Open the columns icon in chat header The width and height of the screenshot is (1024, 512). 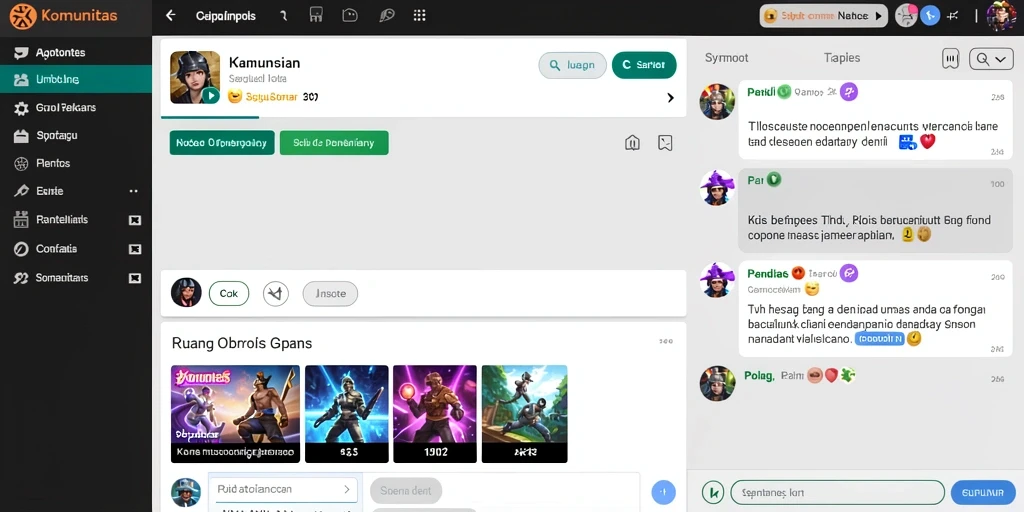951,59
